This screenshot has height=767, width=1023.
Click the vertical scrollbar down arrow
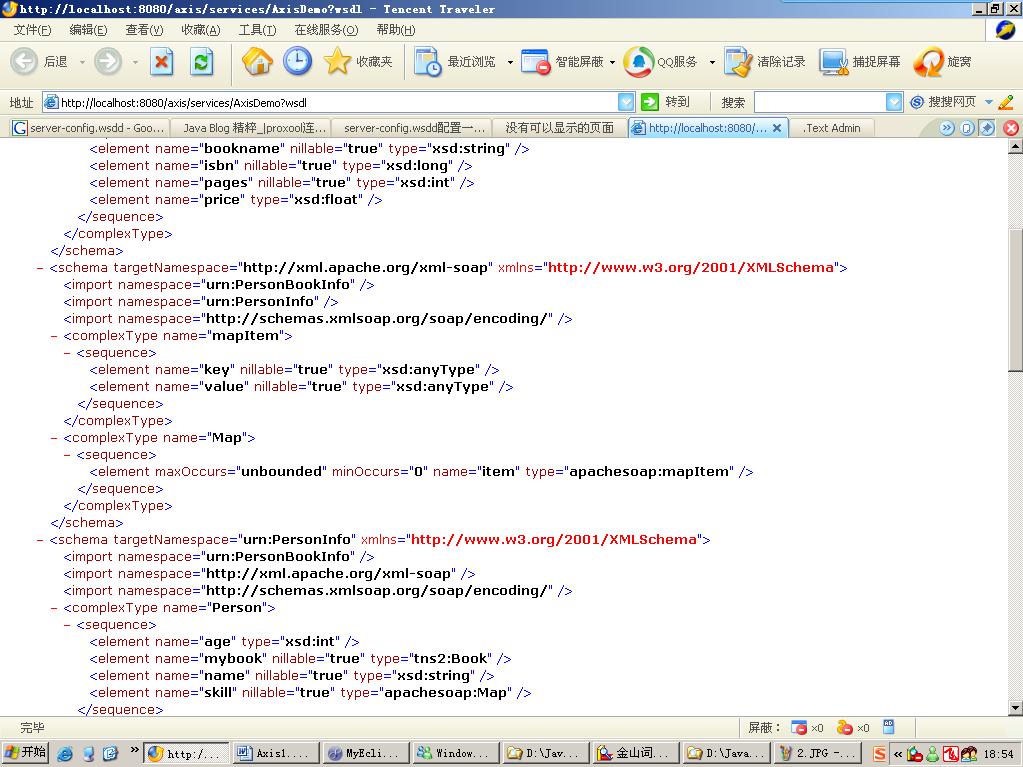click(x=1015, y=708)
